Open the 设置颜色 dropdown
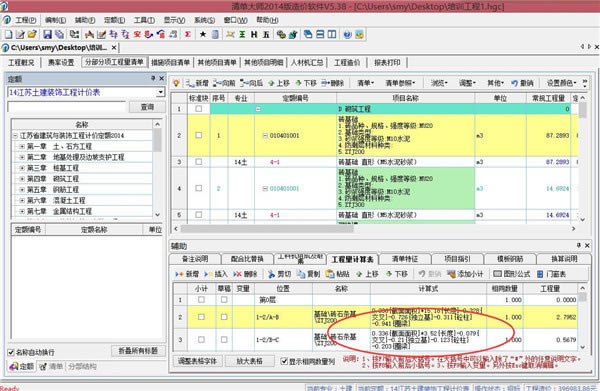This screenshot has width=600, height=391. tap(561, 83)
